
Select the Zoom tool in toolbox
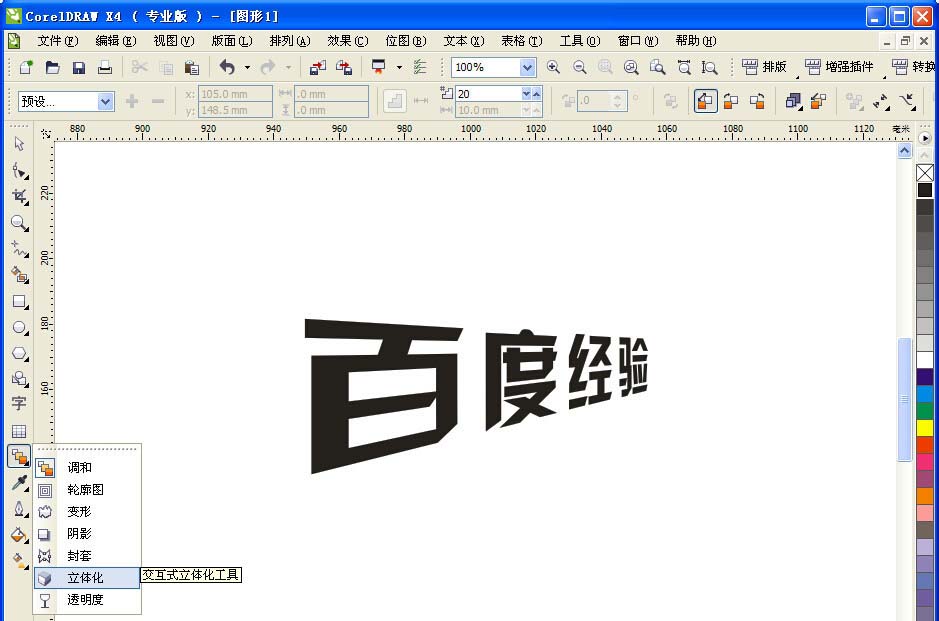pos(19,223)
